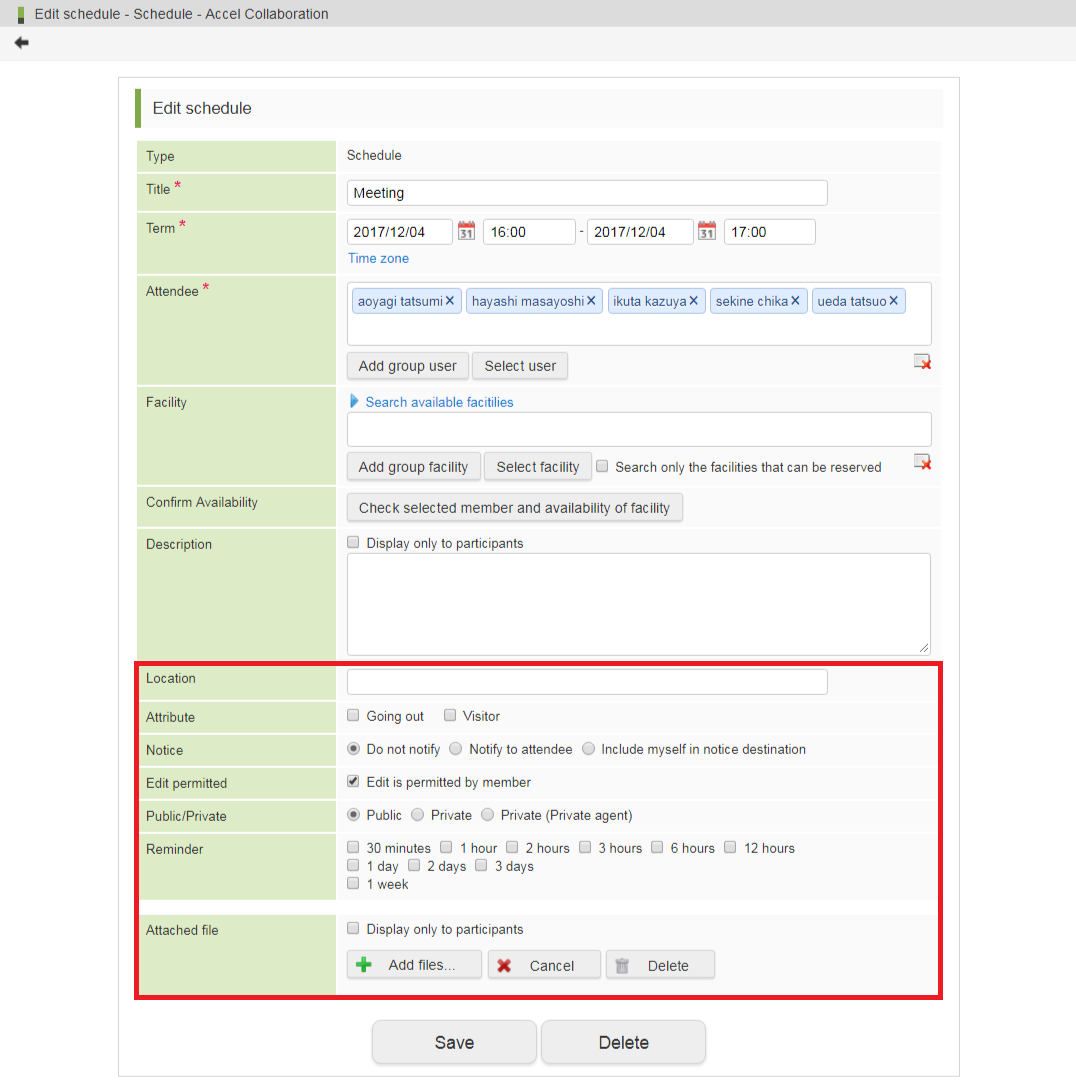1076x1085 pixels.
Task: Select the Notify to attendee option
Action: 456,749
